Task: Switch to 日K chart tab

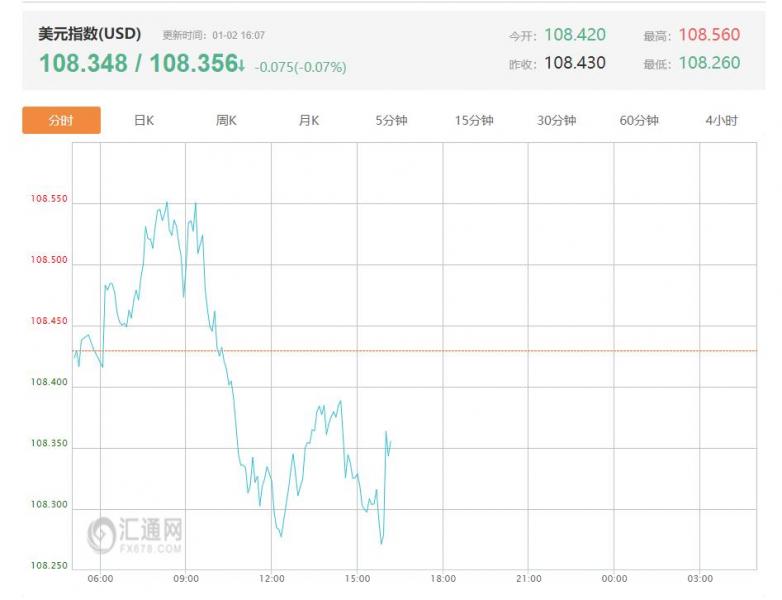Action: tap(144, 121)
